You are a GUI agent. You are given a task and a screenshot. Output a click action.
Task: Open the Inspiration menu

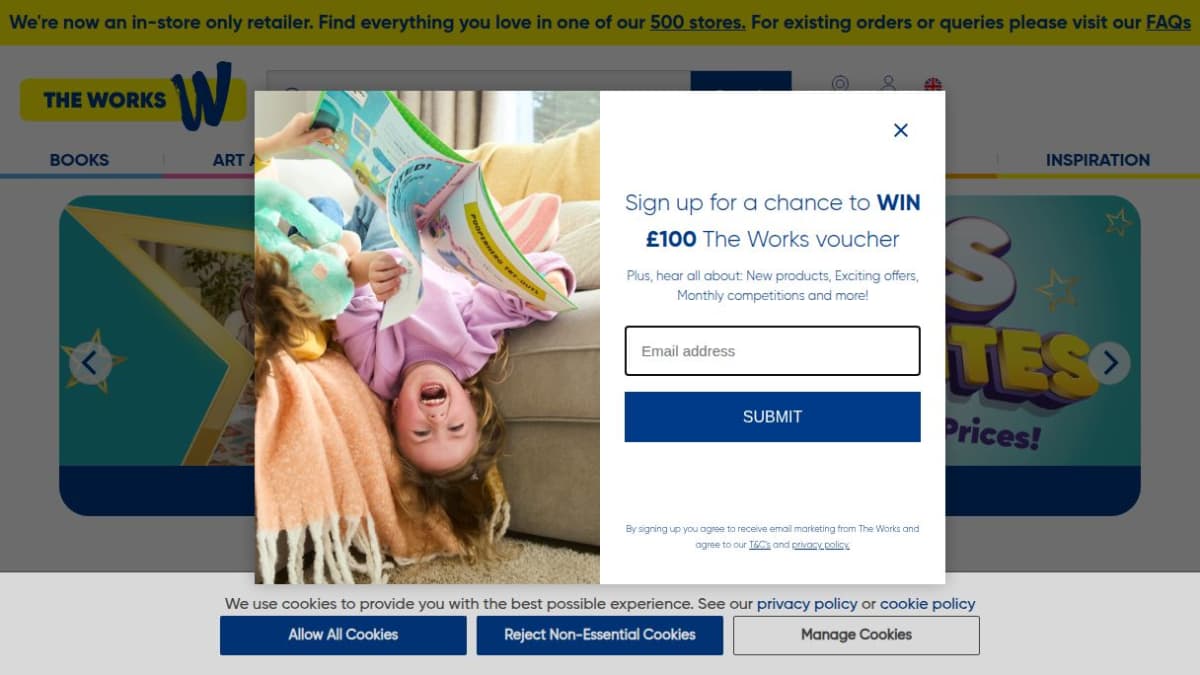(x=1098, y=160)
